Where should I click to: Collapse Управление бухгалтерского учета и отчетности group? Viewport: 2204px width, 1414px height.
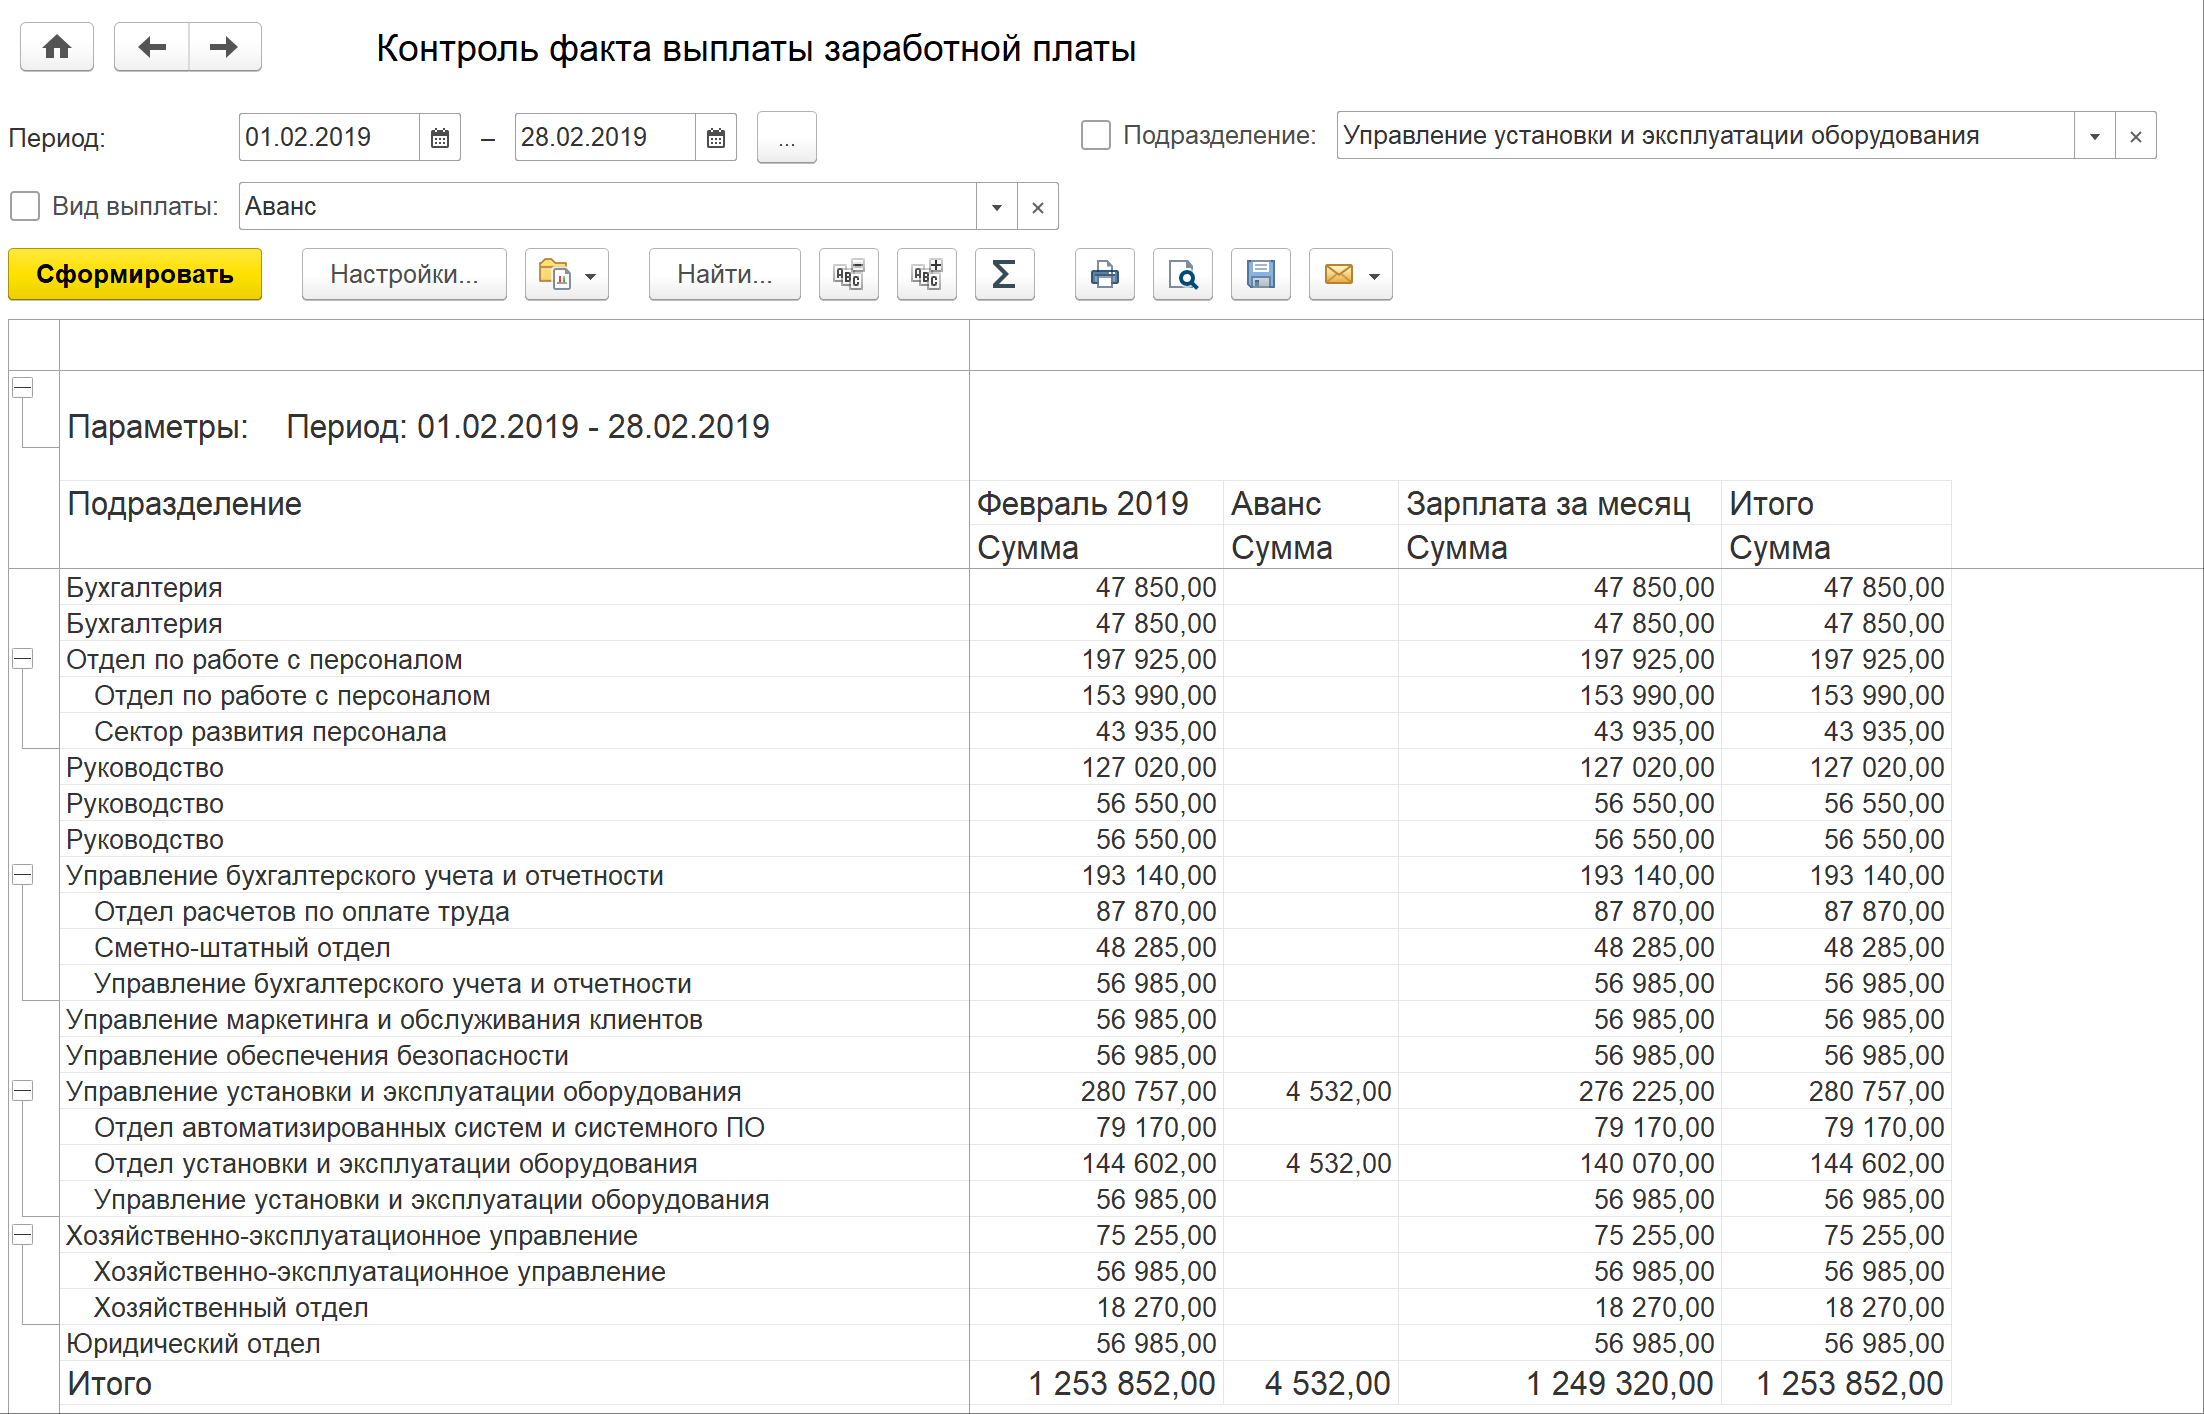tap(22, 875)
